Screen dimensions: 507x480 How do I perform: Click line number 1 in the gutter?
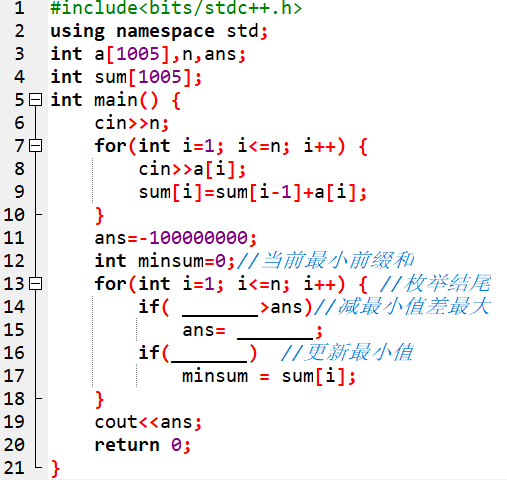tap(19, 8)
